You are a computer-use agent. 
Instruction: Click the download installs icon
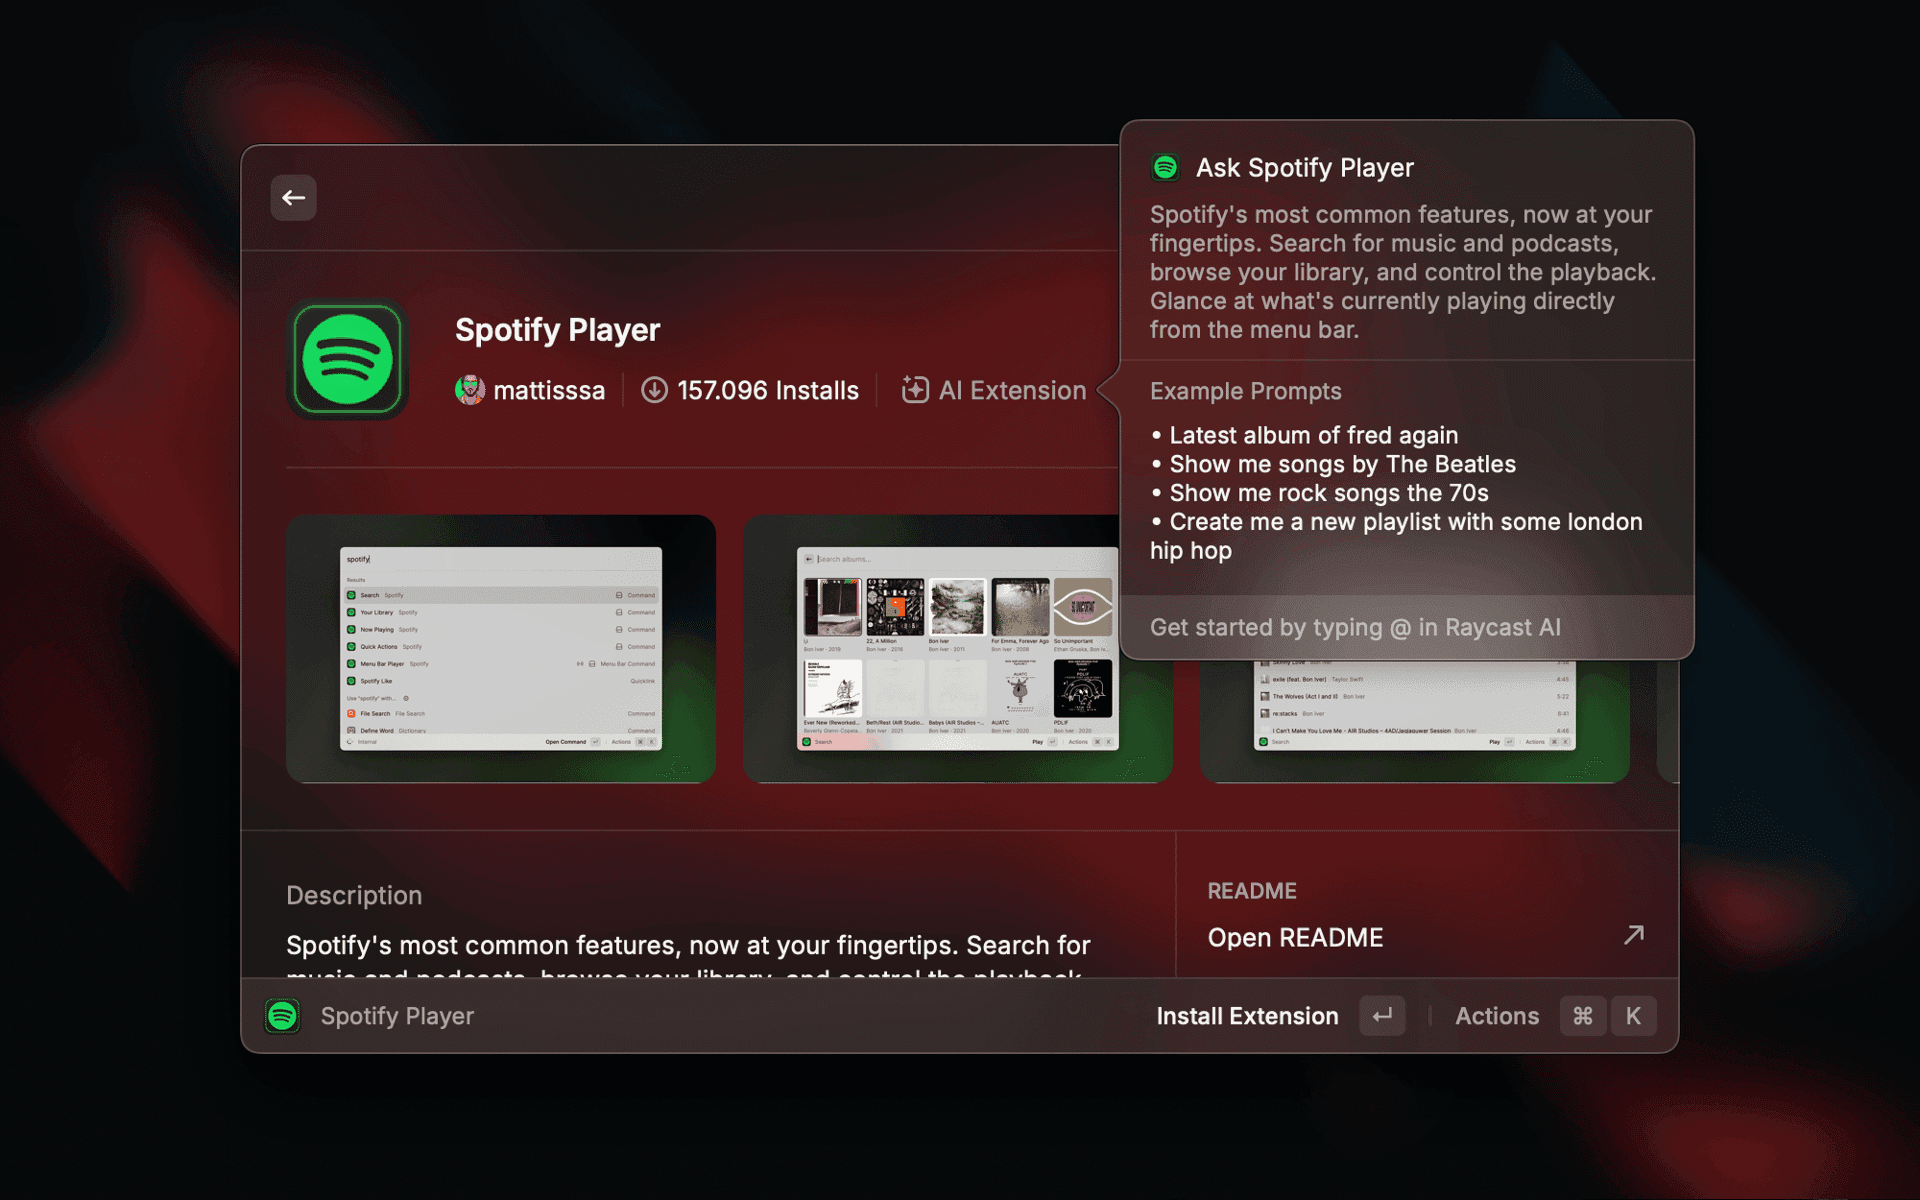click(654, 390)
